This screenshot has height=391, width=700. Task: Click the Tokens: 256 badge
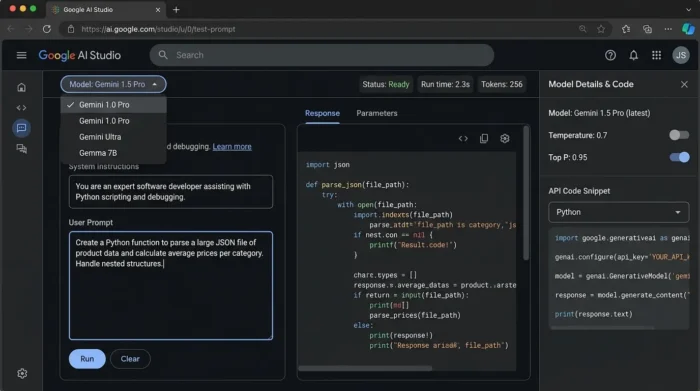501,84
